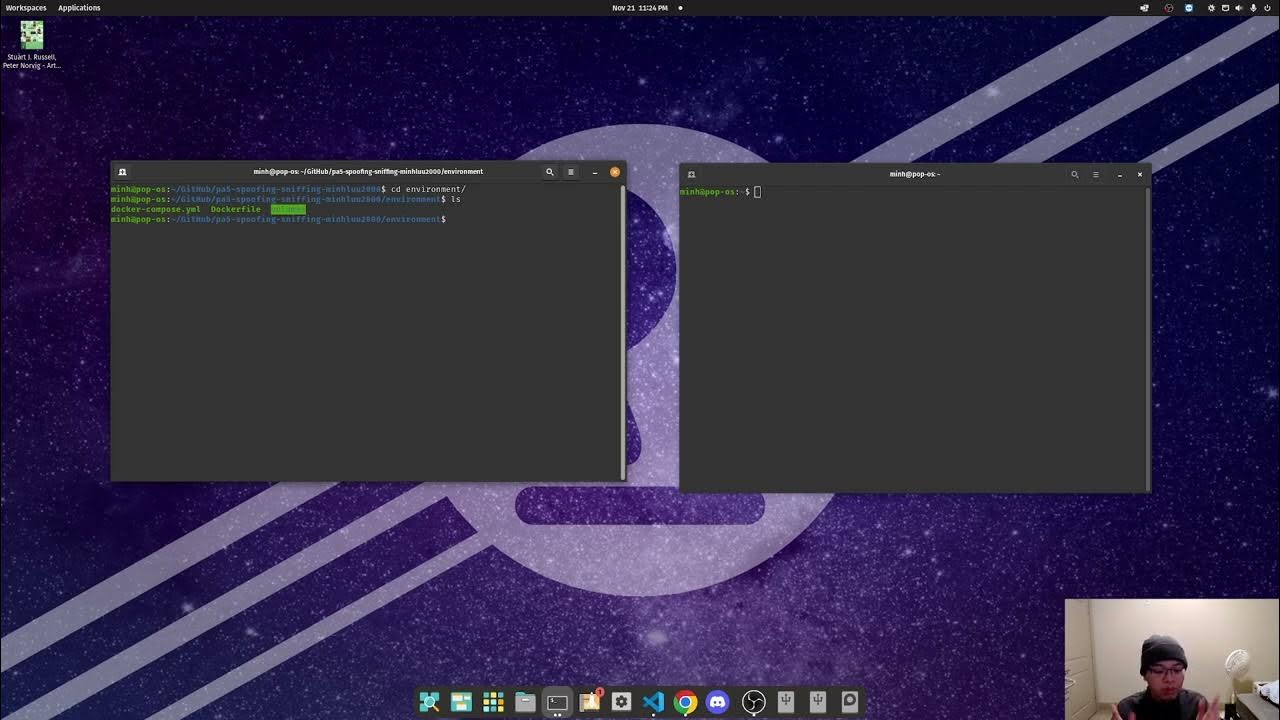This screenshot has height=720, width=1280.
Task: Minimize the left environment terminal window
Action: pyautogui.click(x=594, y=172)
